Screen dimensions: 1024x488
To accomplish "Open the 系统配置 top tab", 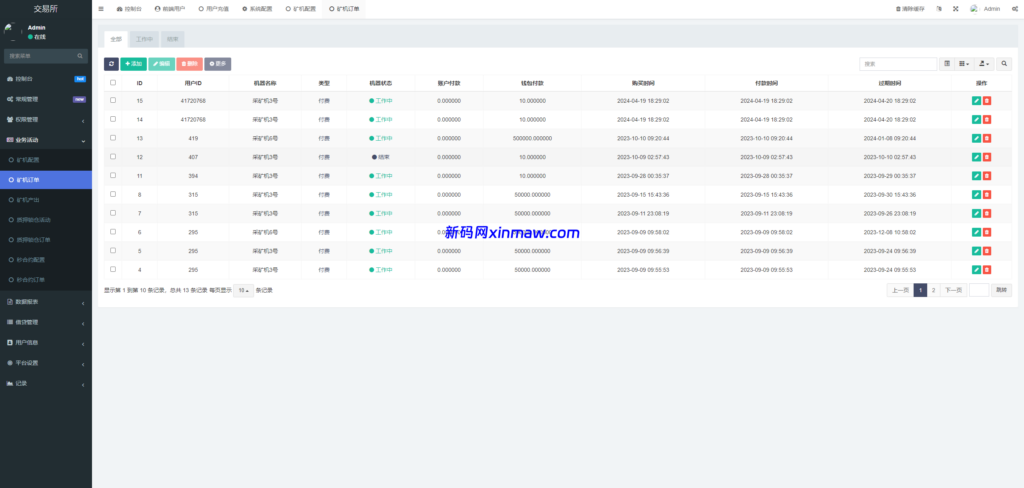I will 257,9.
